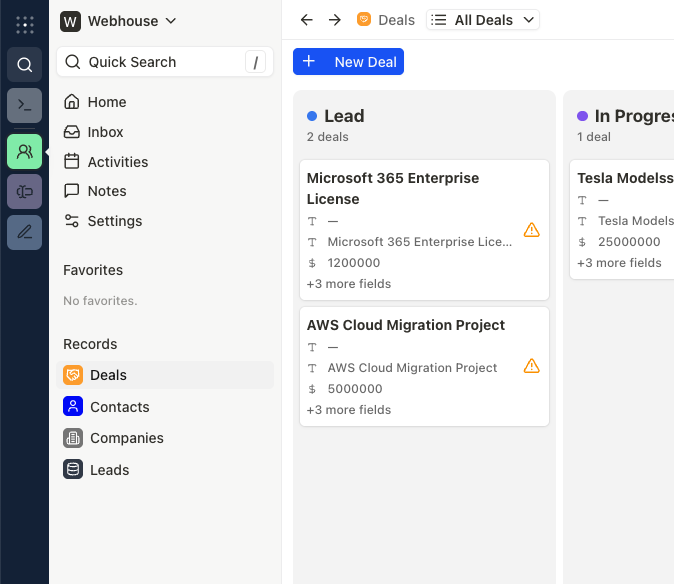Open the app launcher dots grid
674x584 pixels.
(x=25, y=24)
